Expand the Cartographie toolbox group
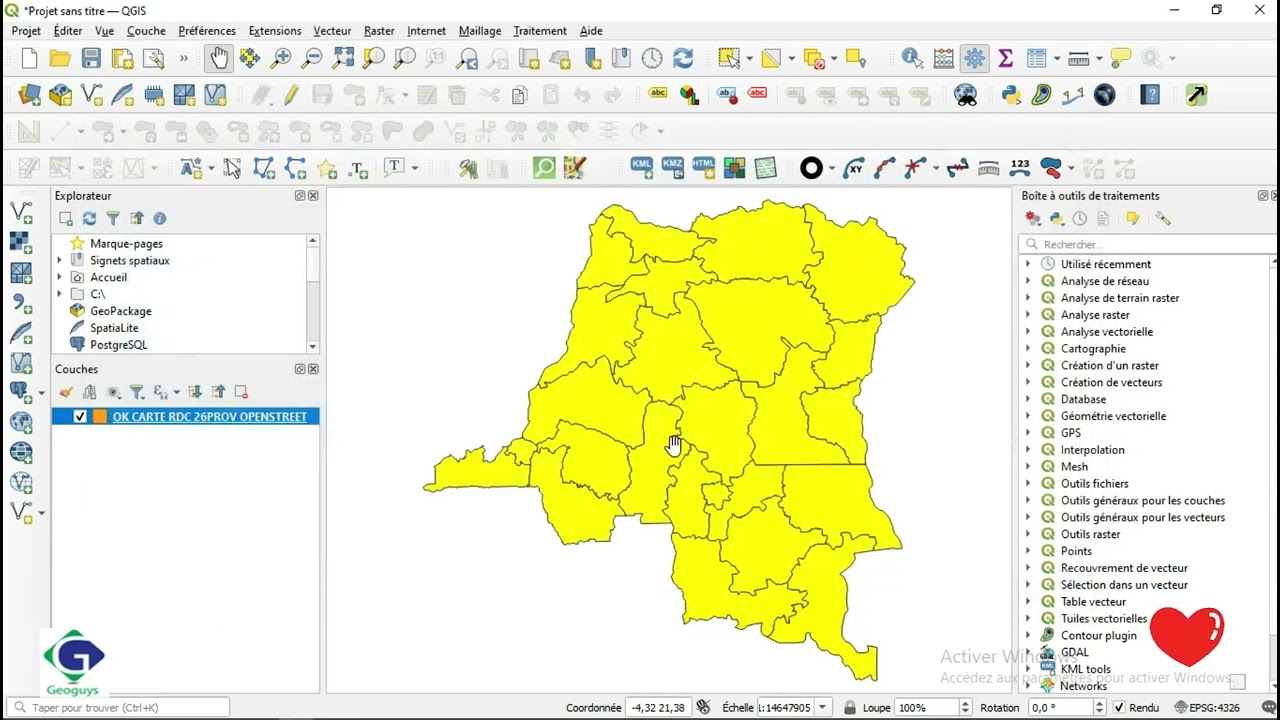The image size is (1280, 720). (x=1028, y=348)
